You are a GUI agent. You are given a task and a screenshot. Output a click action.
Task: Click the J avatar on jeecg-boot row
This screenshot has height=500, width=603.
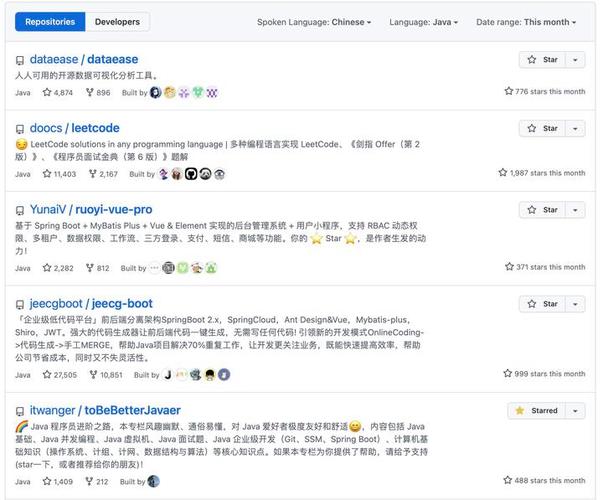[168, 375]
